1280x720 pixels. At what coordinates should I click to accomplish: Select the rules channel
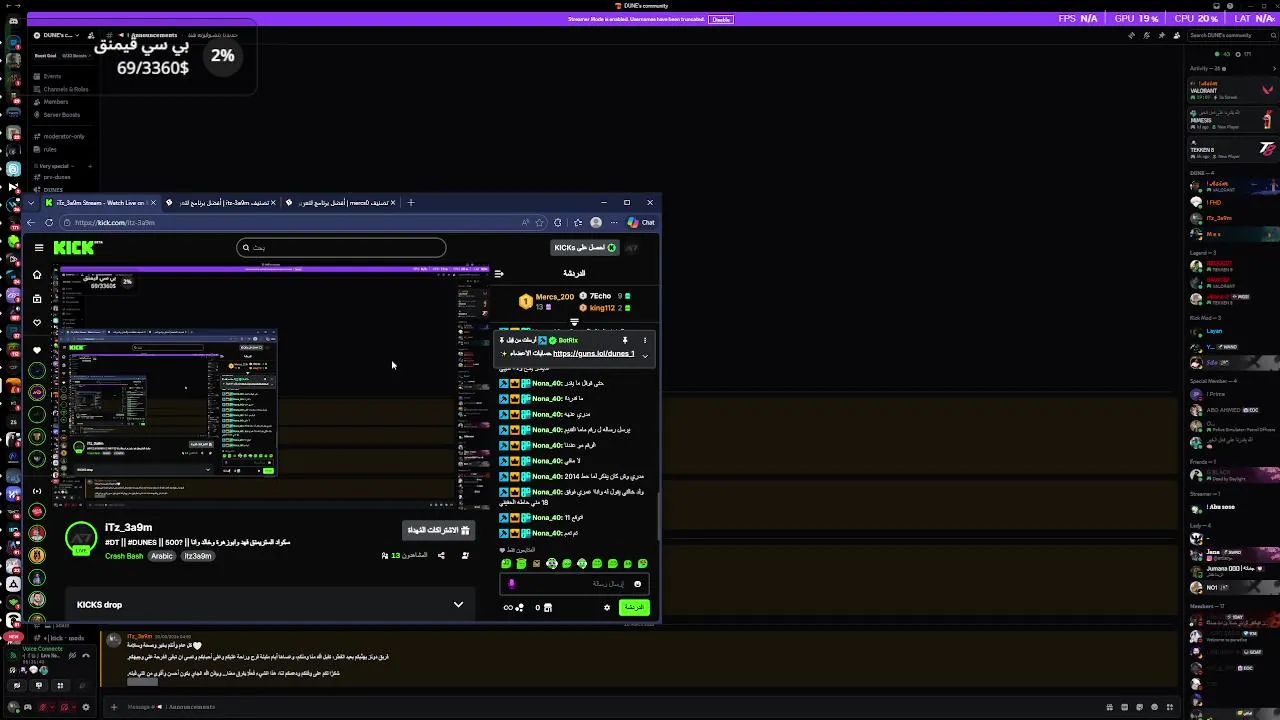click(x=50, y=149)
